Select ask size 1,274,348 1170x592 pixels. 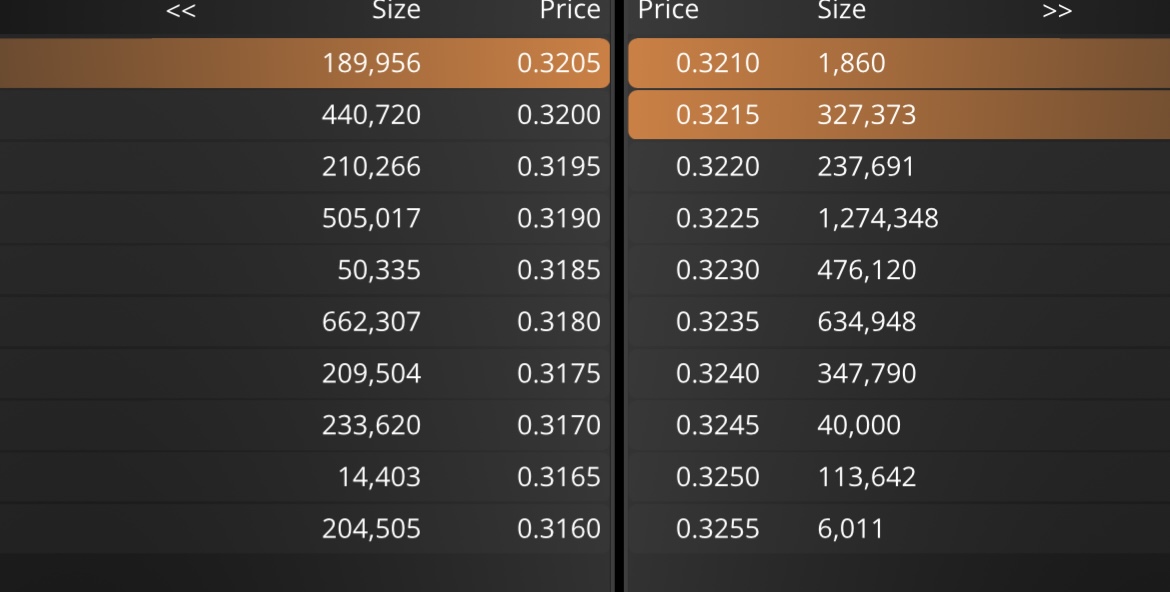pyautogui.click(x=878, y=218)
